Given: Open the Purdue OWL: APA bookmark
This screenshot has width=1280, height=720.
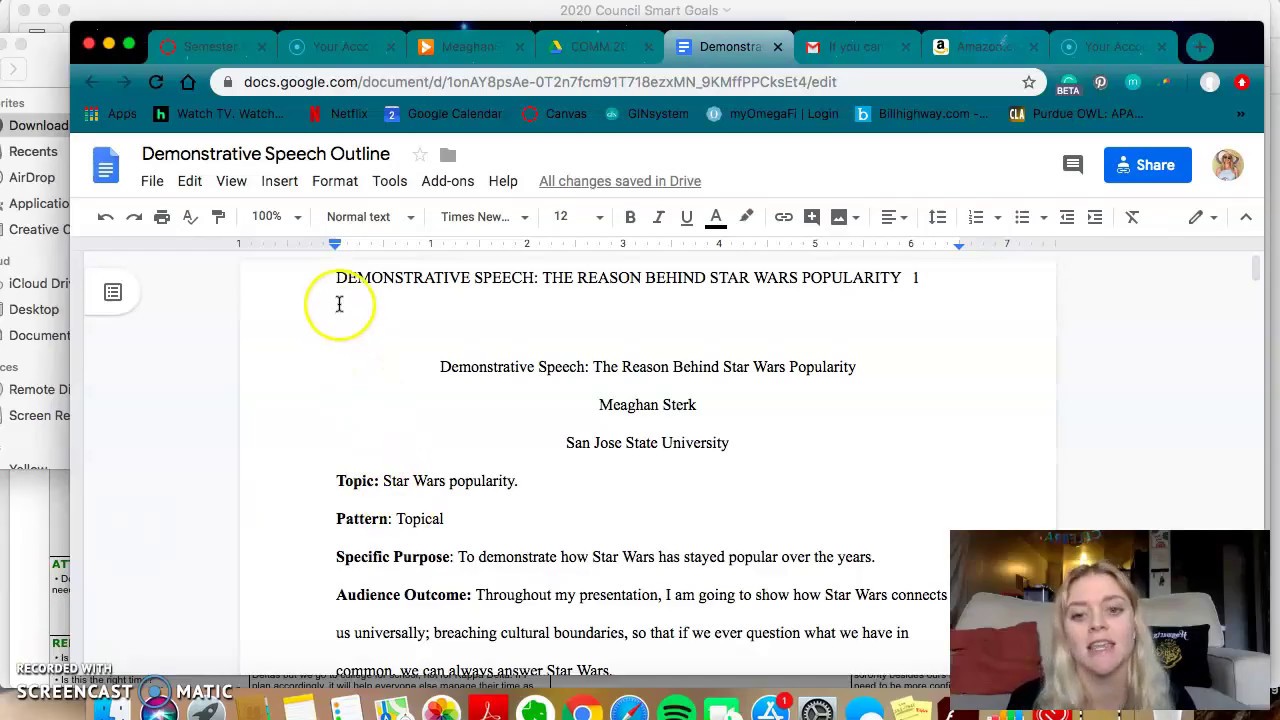Looking at the screenshot, I should click(x=1076, y=114).
